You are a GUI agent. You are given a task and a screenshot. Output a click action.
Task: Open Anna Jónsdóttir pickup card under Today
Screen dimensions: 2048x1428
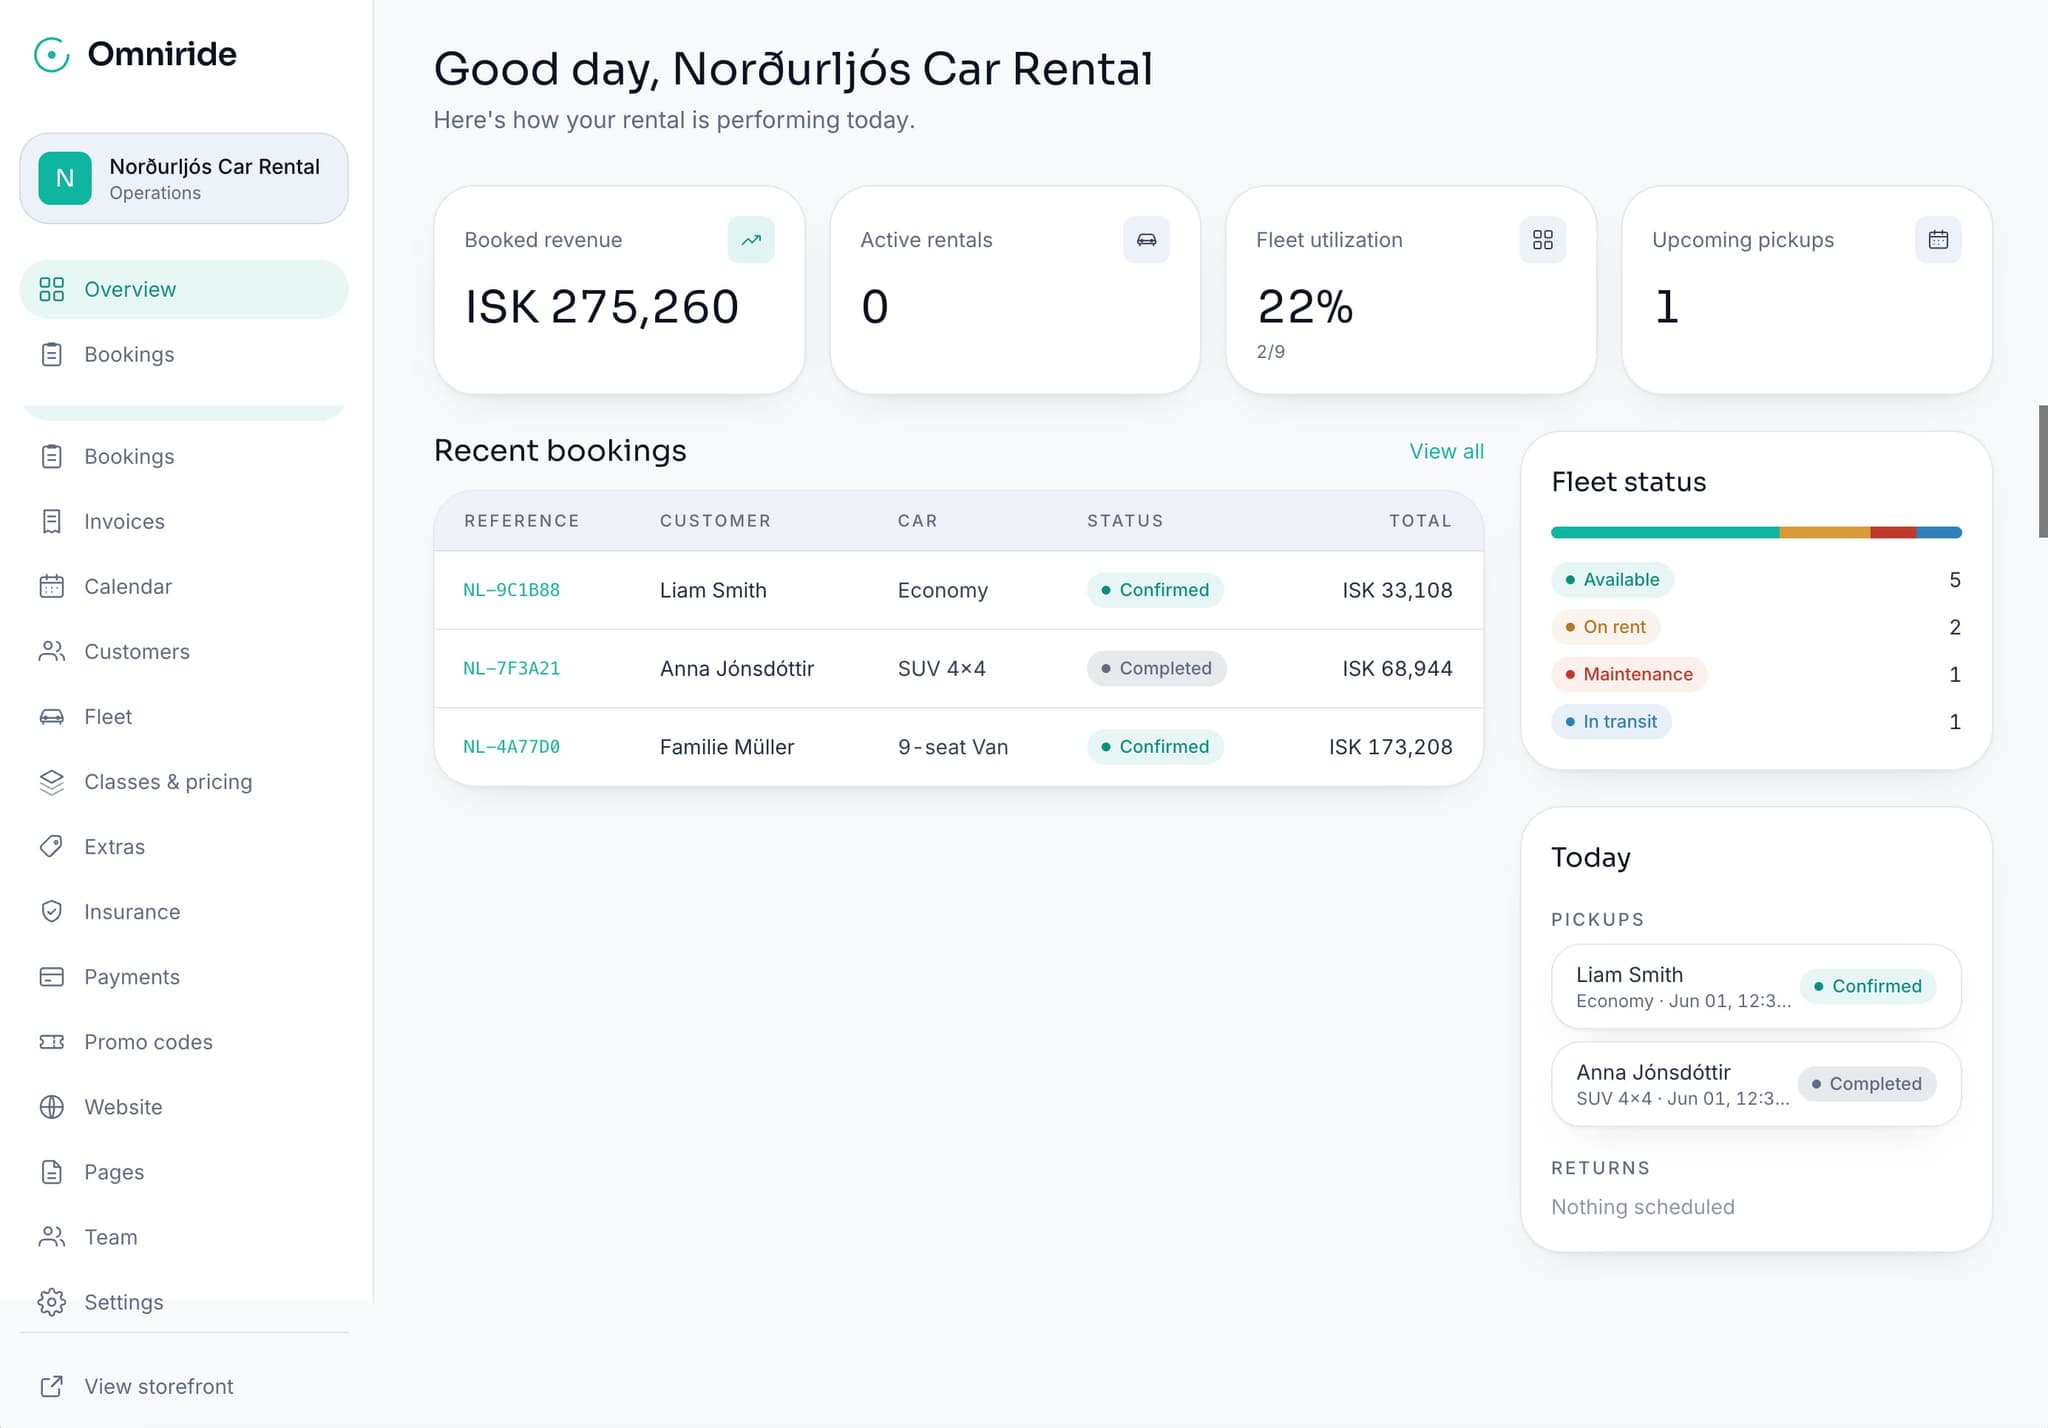point(1756,1084)
